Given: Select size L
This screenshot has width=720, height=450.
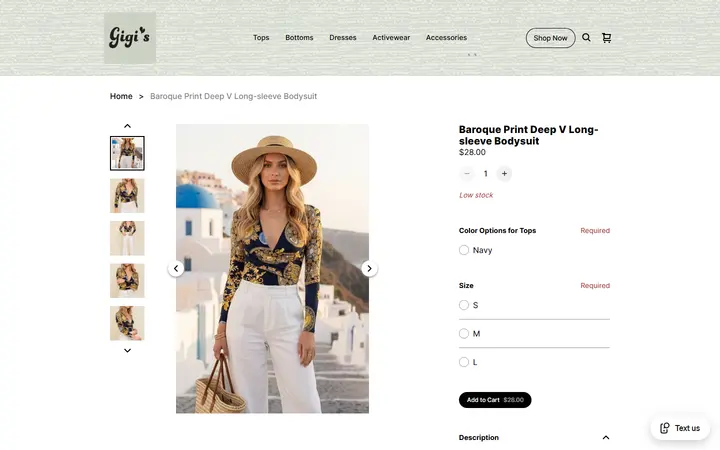Looking at the screenshot, I should 464,362.
